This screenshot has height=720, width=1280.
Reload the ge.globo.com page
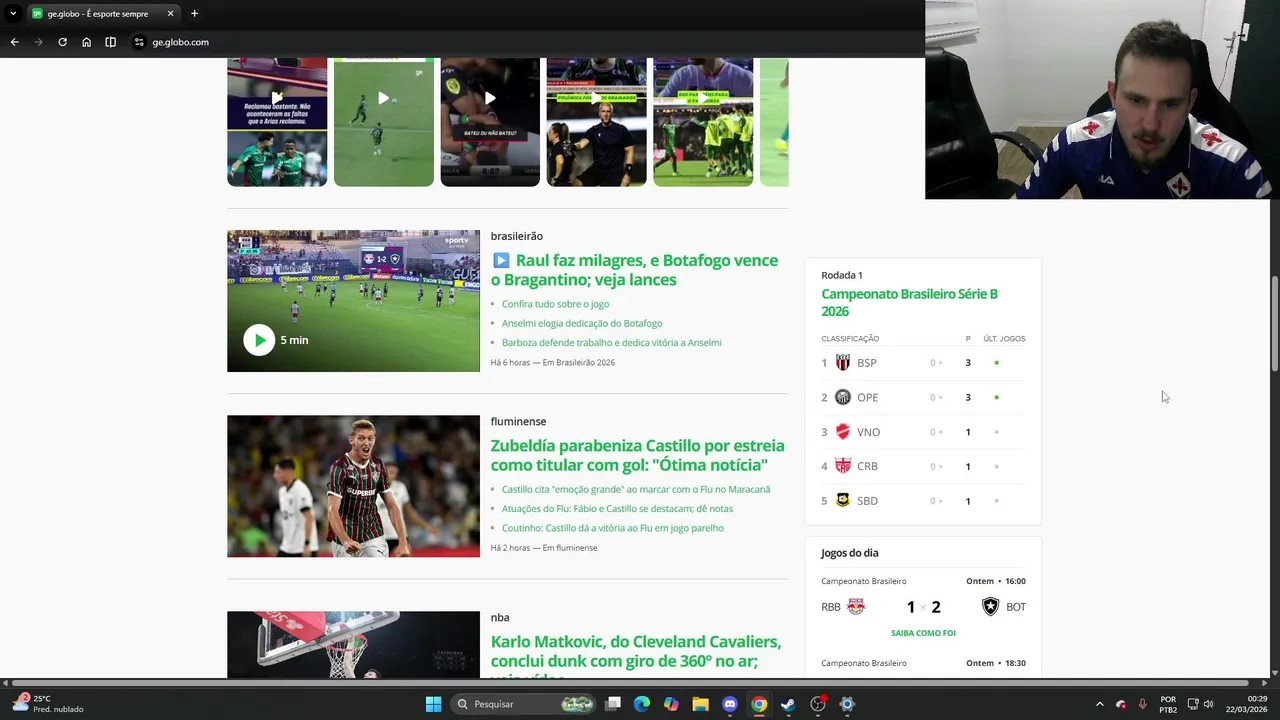(62, 42)
